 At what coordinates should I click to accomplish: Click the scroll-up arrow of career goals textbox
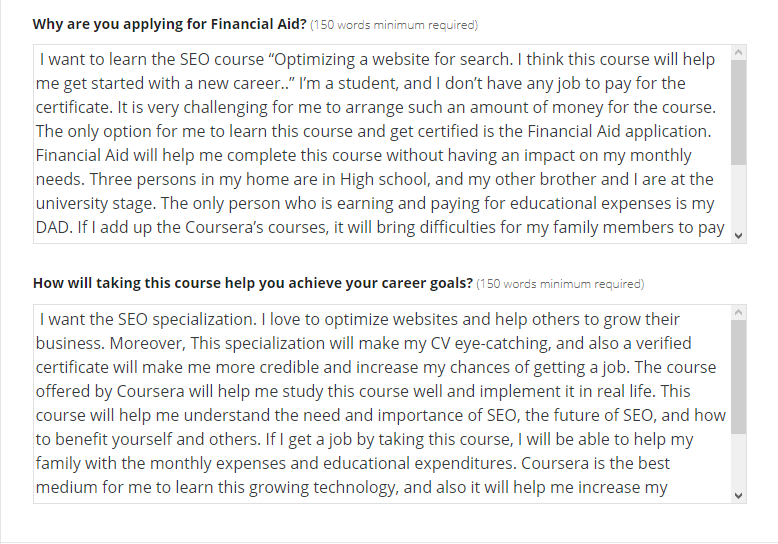pyautogui.click(x=738, y=312)
